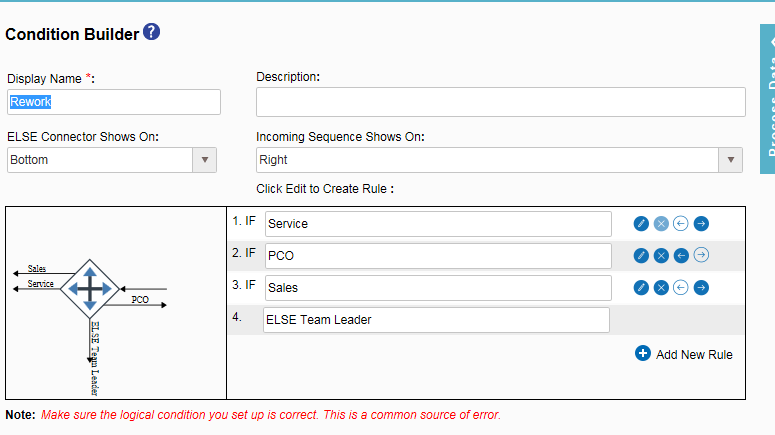Click the Display Name field containing Rework
775x435 pixels.
pos(113,102)
